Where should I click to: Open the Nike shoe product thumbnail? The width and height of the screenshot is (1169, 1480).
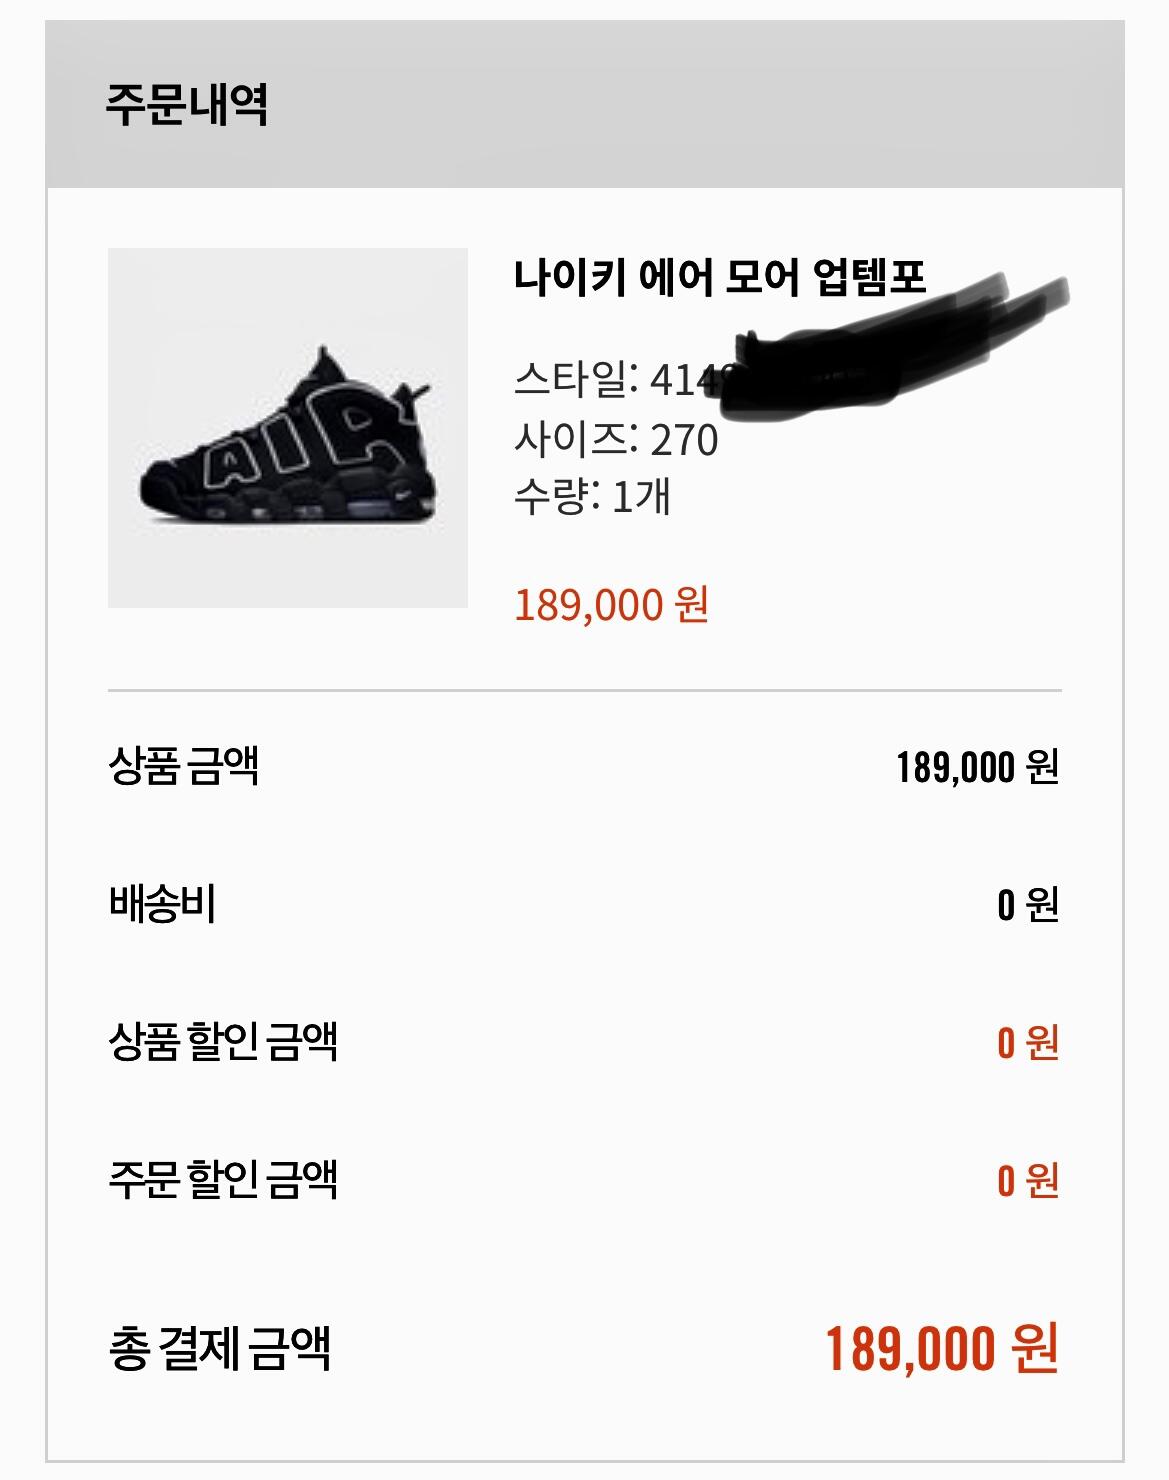287,427
